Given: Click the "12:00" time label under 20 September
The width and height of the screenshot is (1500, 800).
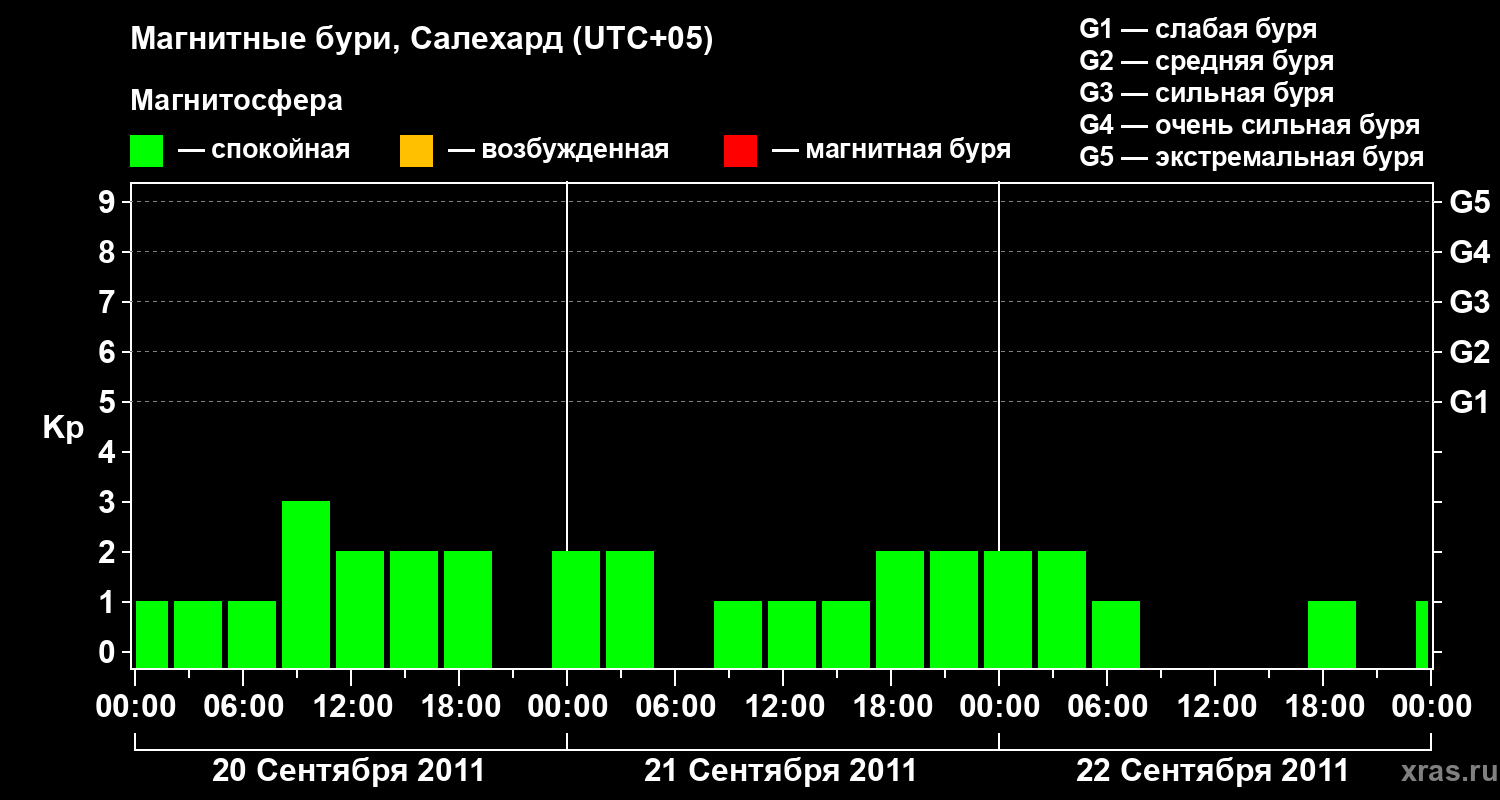Looking at the screenshot, I should [351, 707].
